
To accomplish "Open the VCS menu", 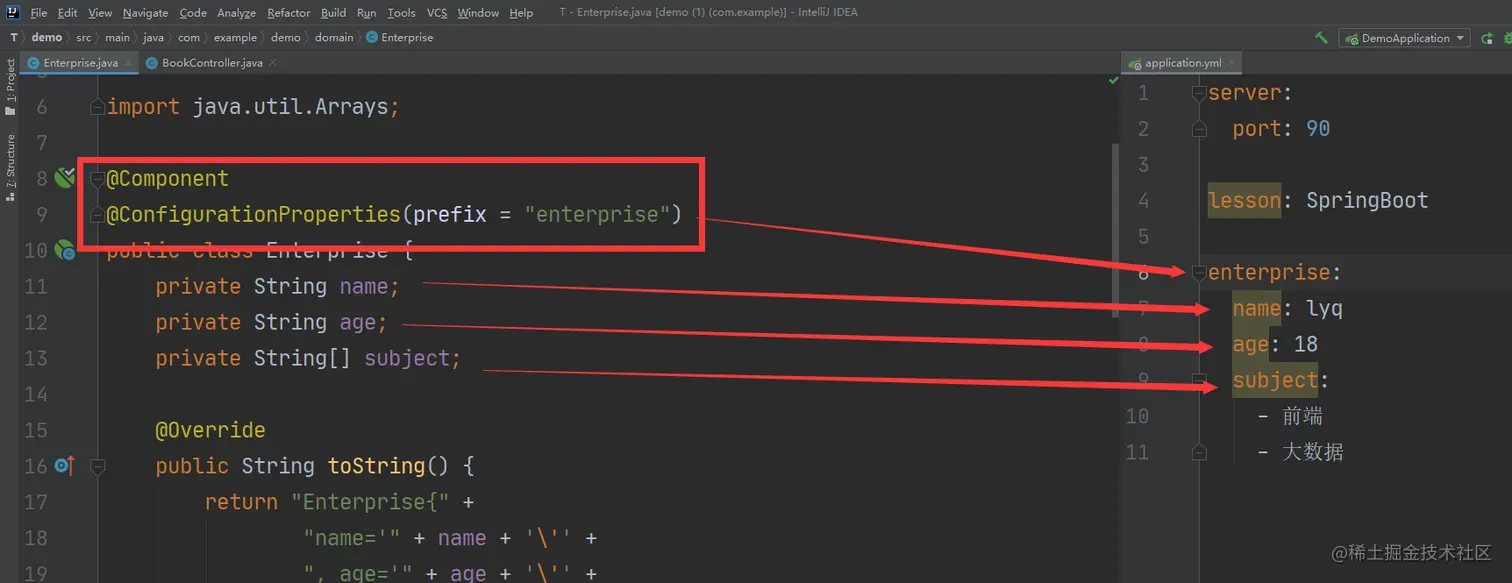I will coord(437,13).
